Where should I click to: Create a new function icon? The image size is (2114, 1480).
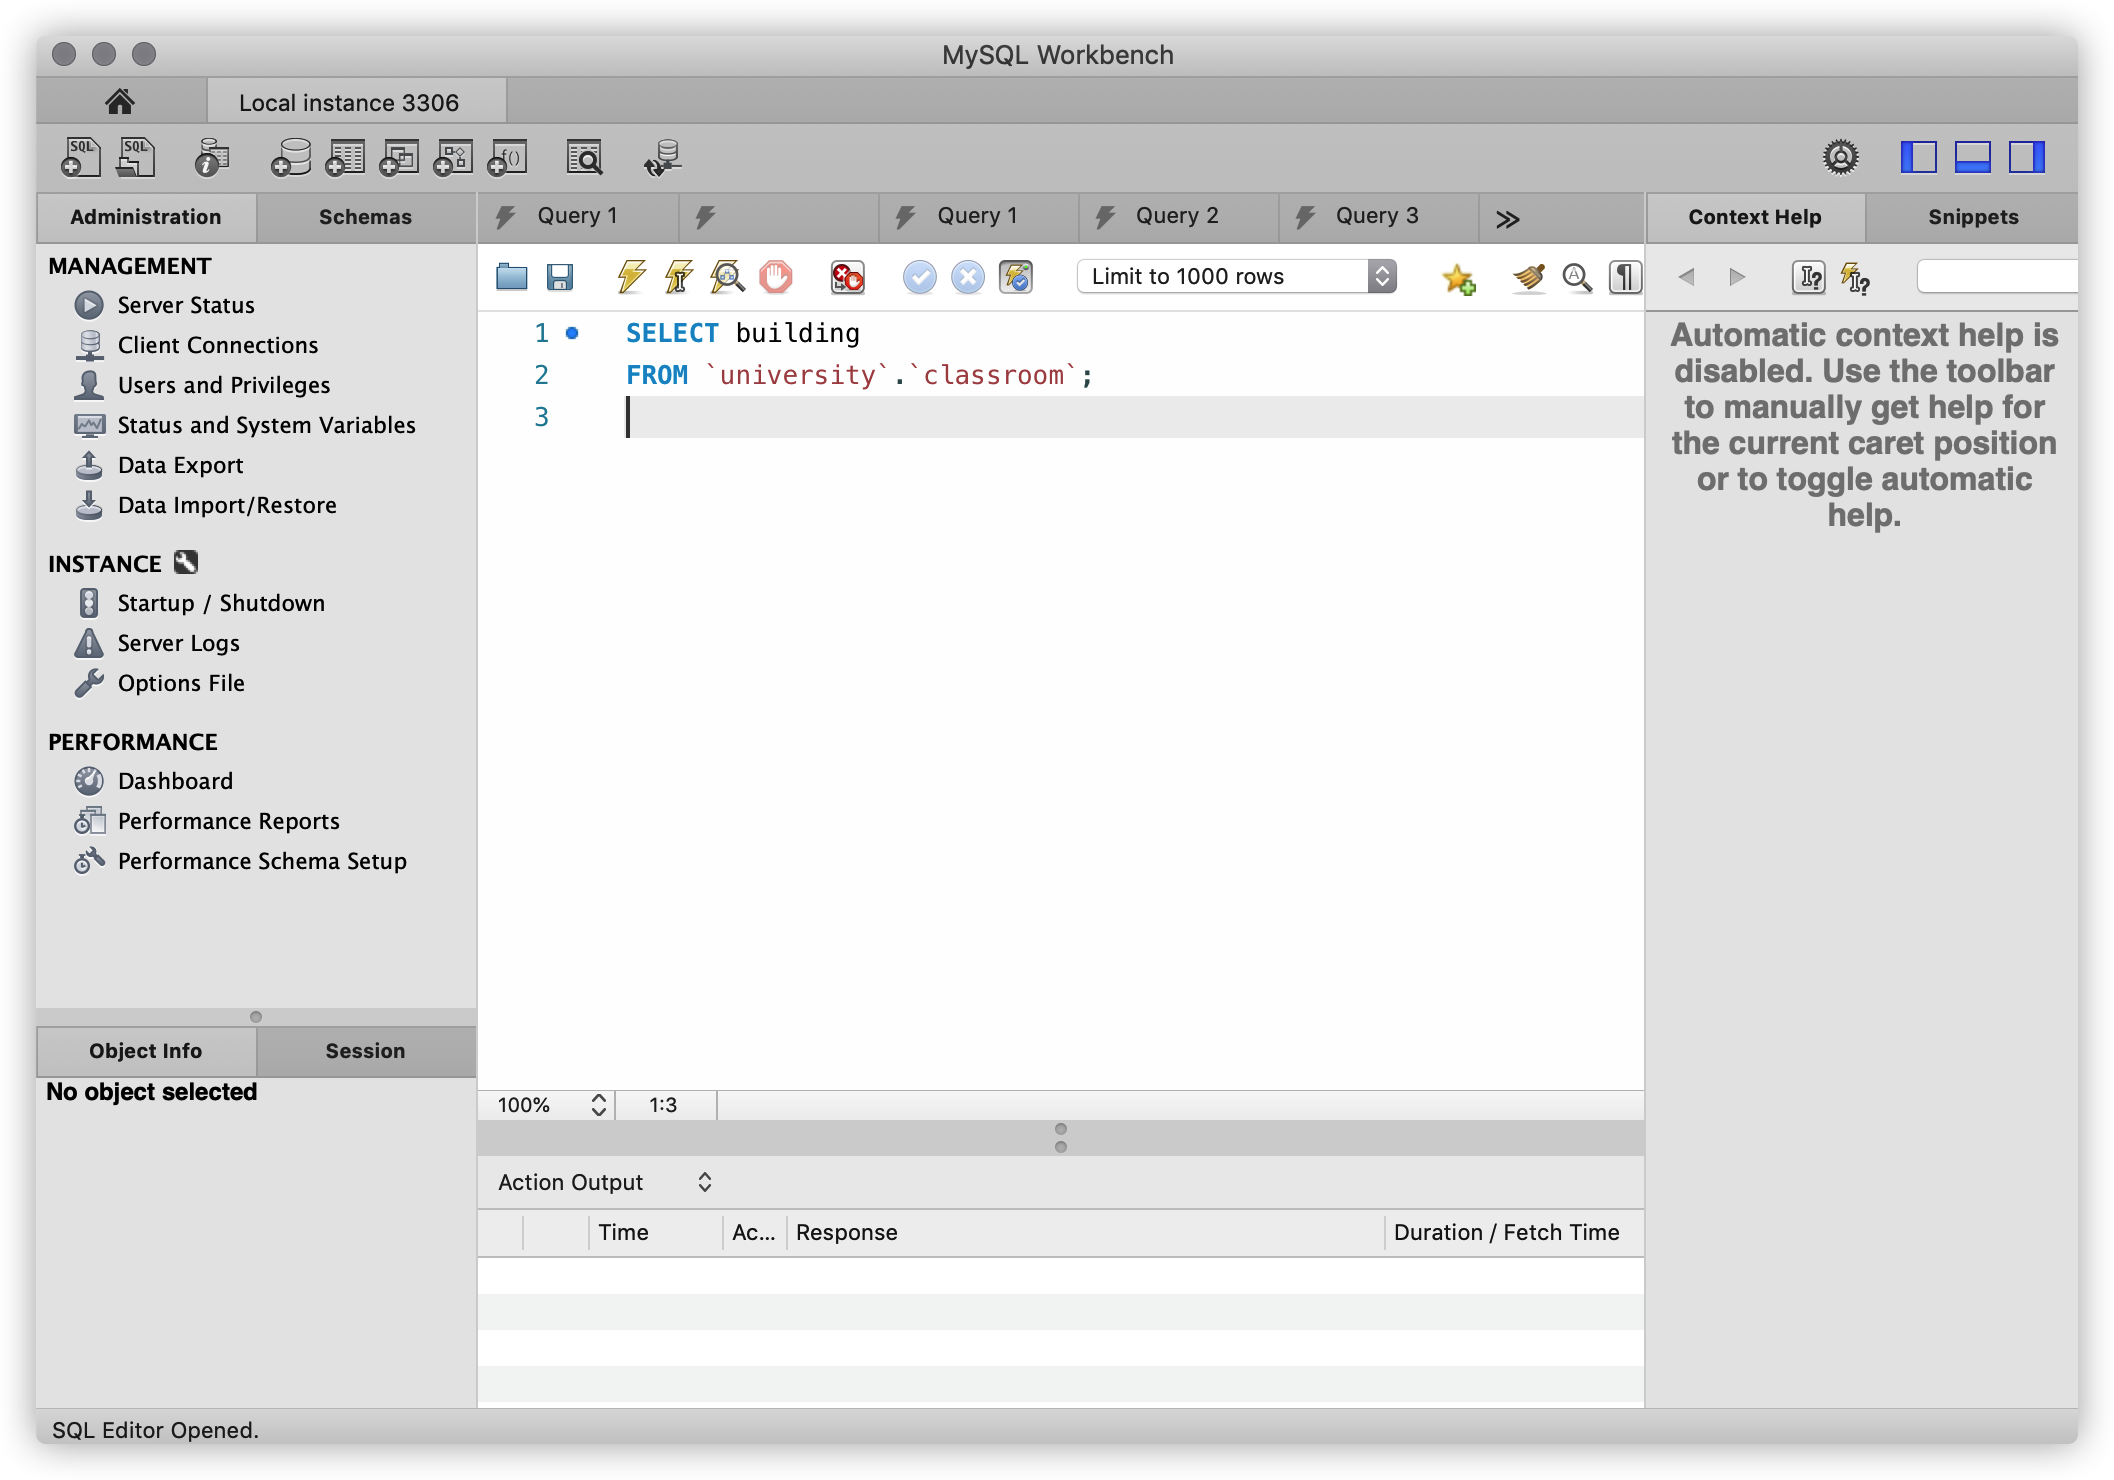tap(507, 158)
